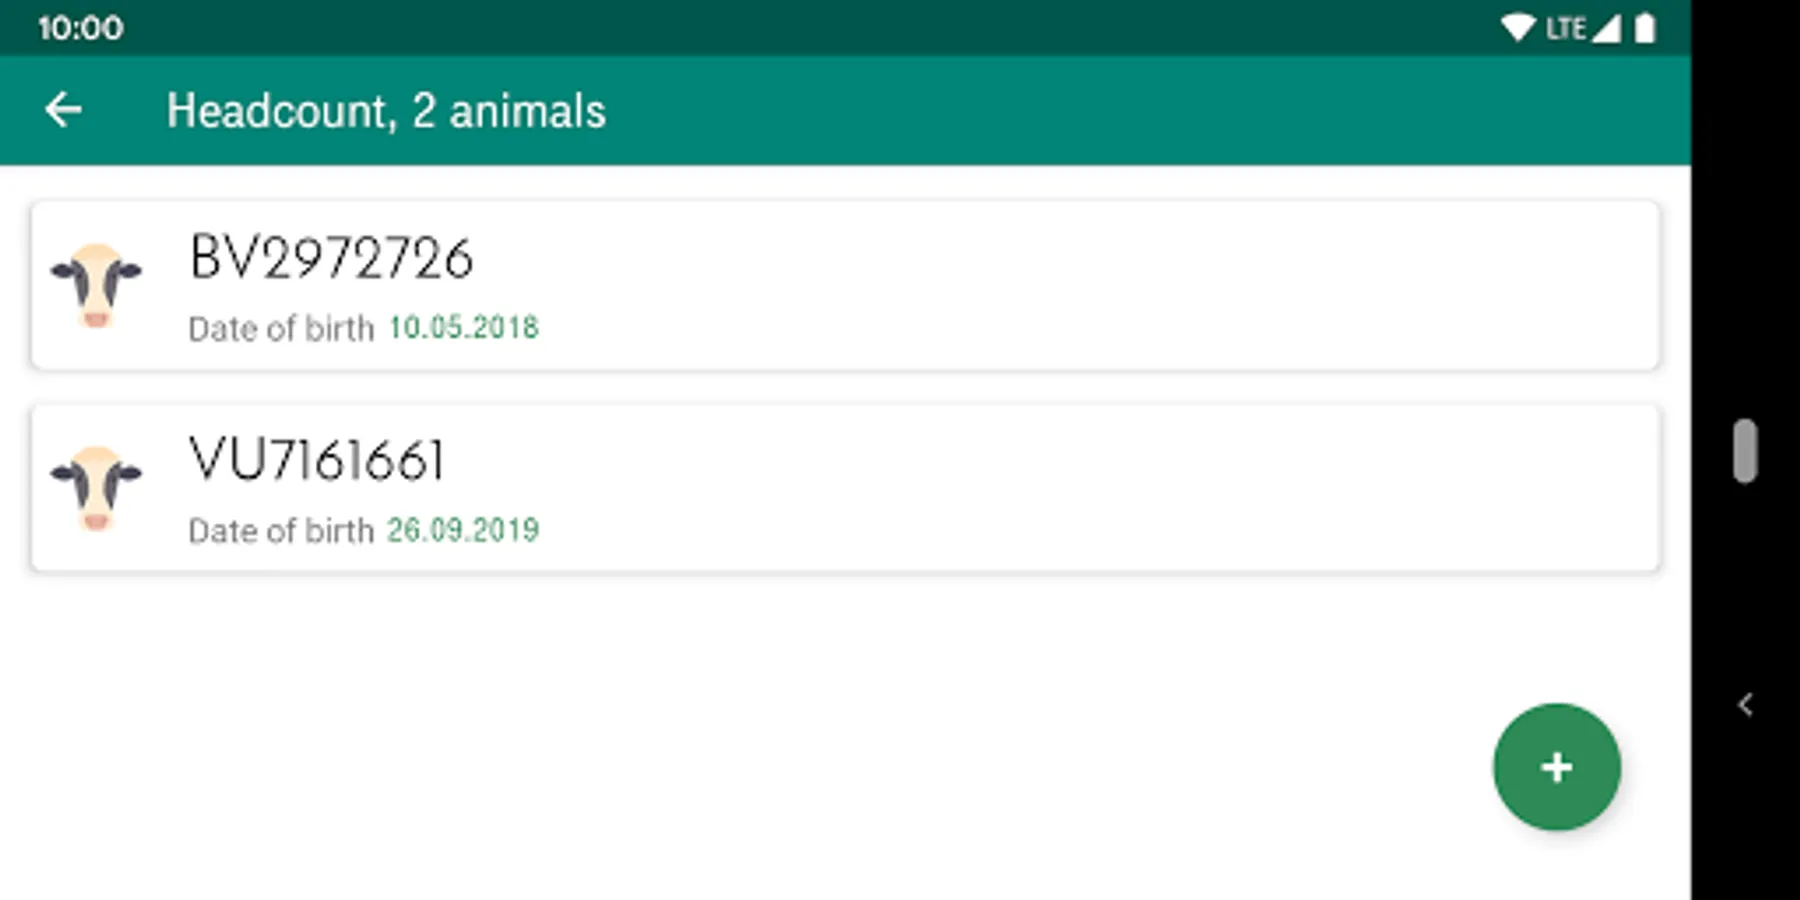The height and width of the screenshot is (900, 1800).
Task: Click the LTE network label
Action: [1565, 28]
